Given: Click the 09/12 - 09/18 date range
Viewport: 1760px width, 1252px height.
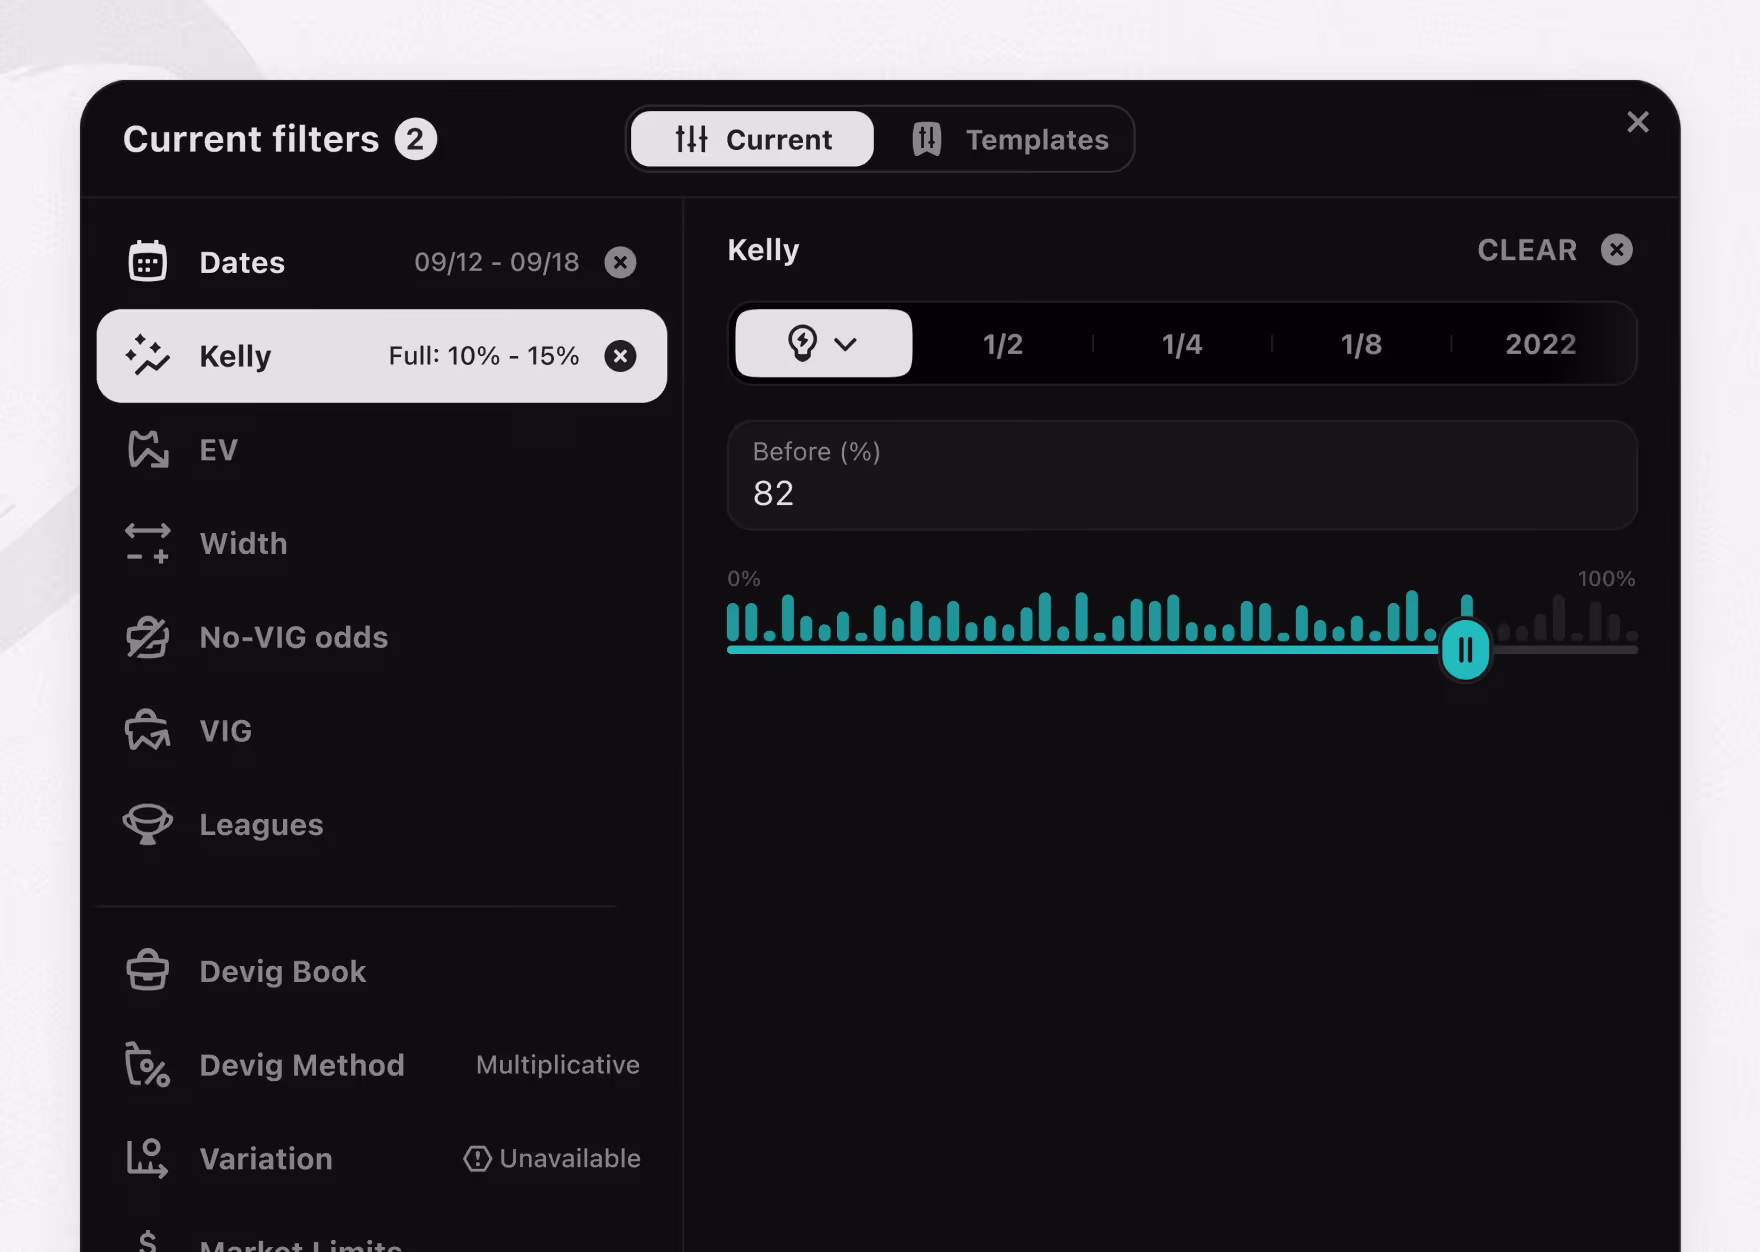Looking at the screenshot, I should 497,262.
